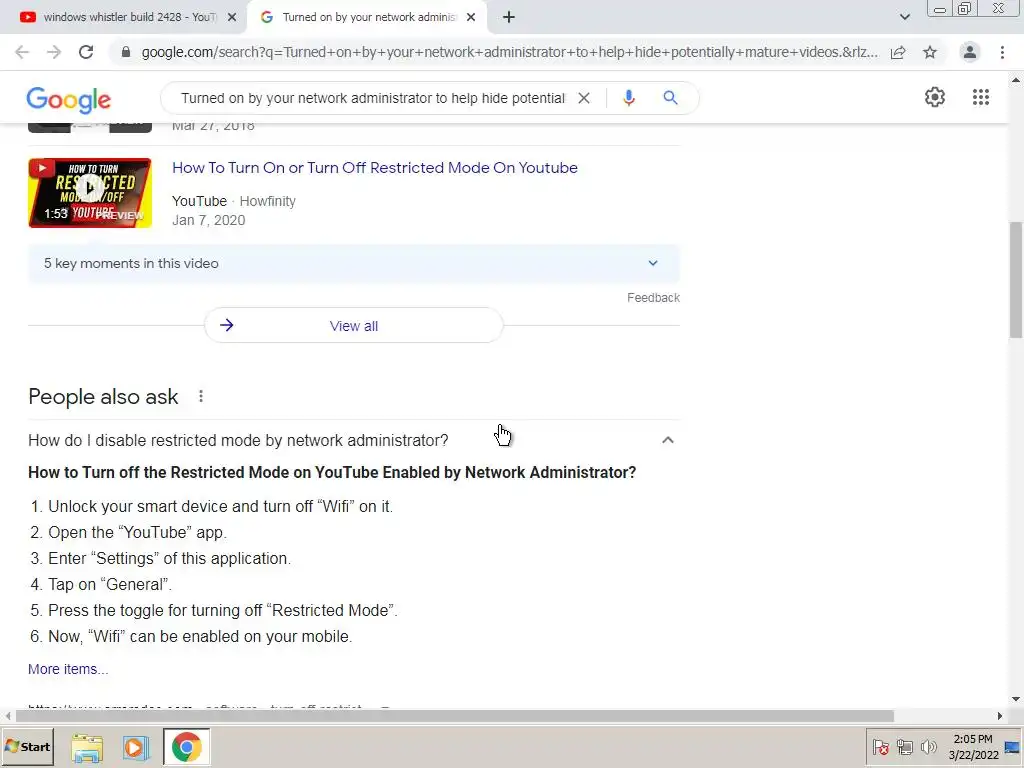This screenshot has width=1024, height=768.
Task: Close the Turned on by your network tab
Action: pos(471,17)
